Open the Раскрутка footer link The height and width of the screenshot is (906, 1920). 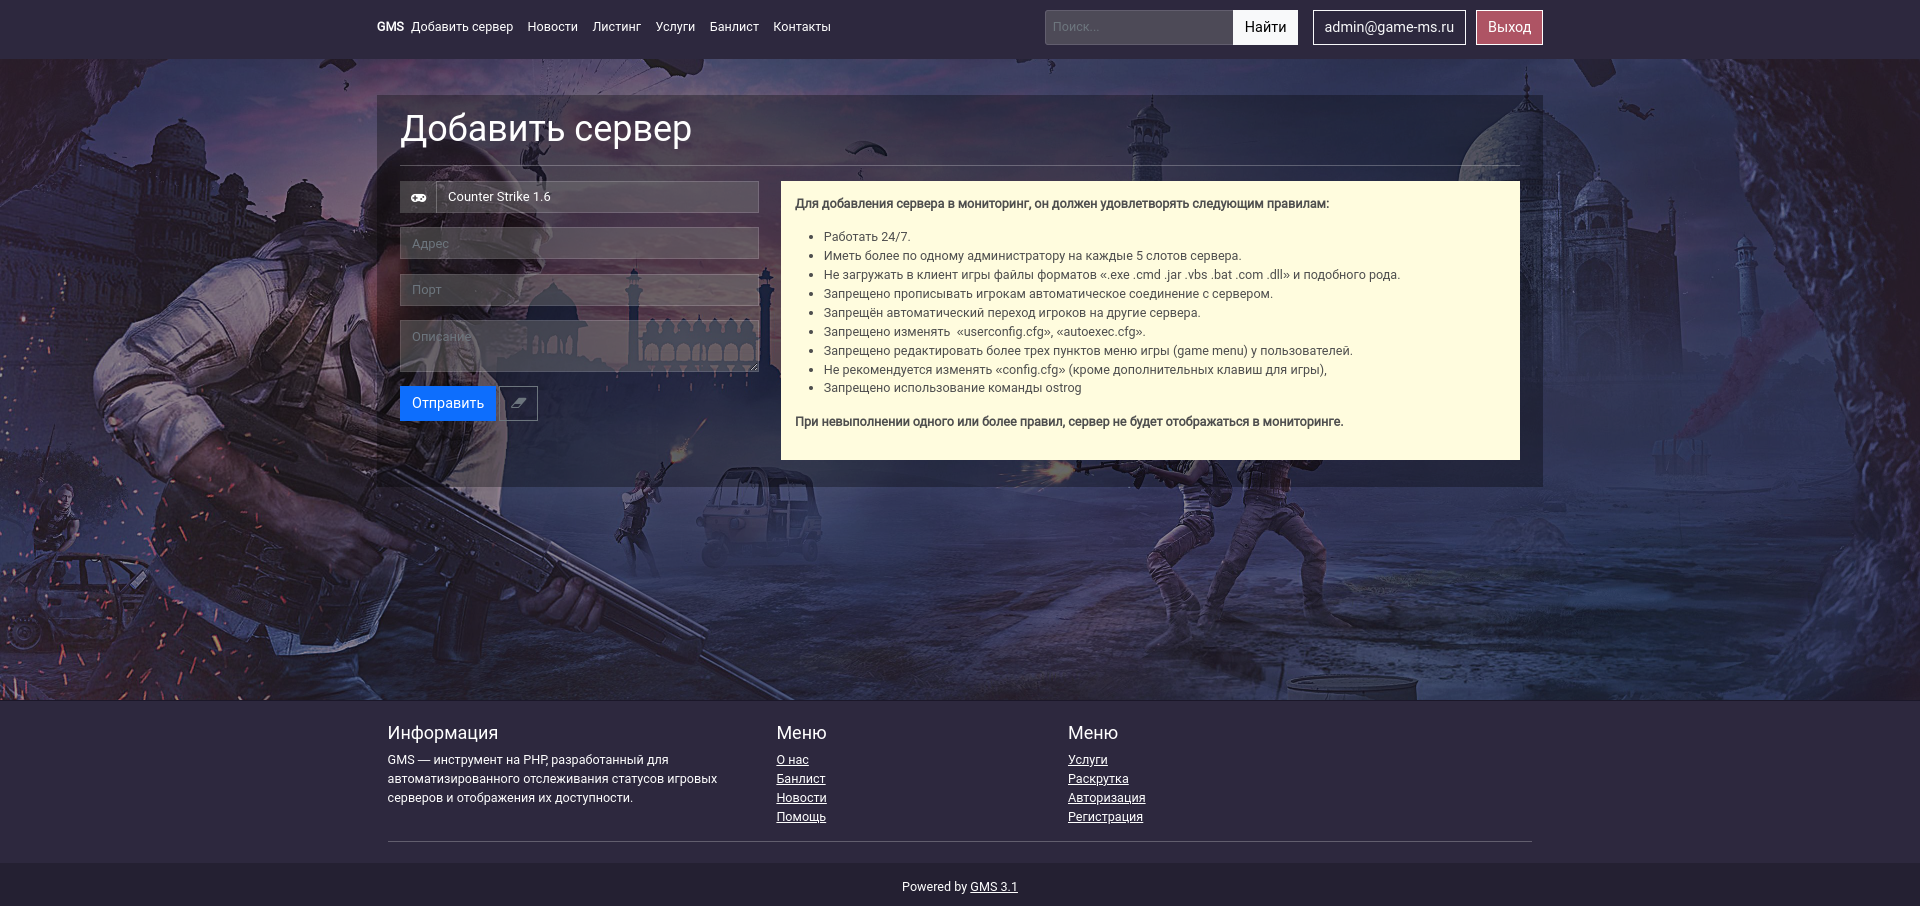pyautogui.click(x=1098, y=779)
